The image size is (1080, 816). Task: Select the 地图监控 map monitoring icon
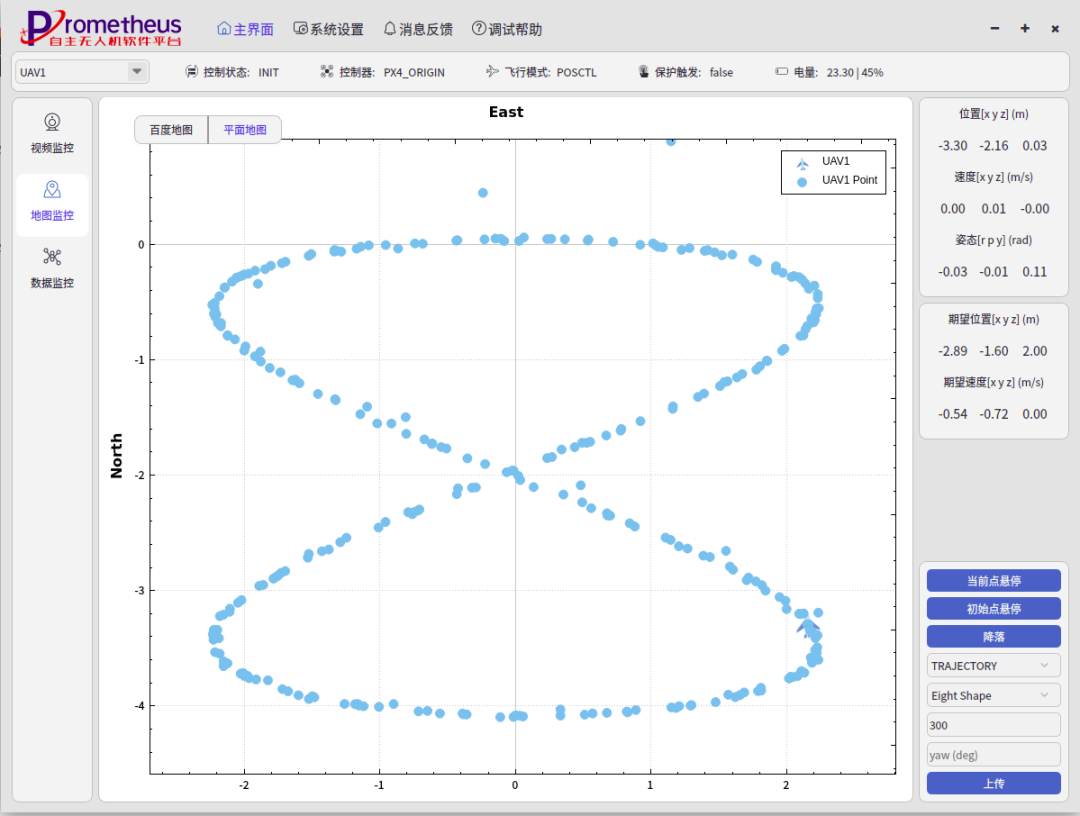click(x=52, y=191)
